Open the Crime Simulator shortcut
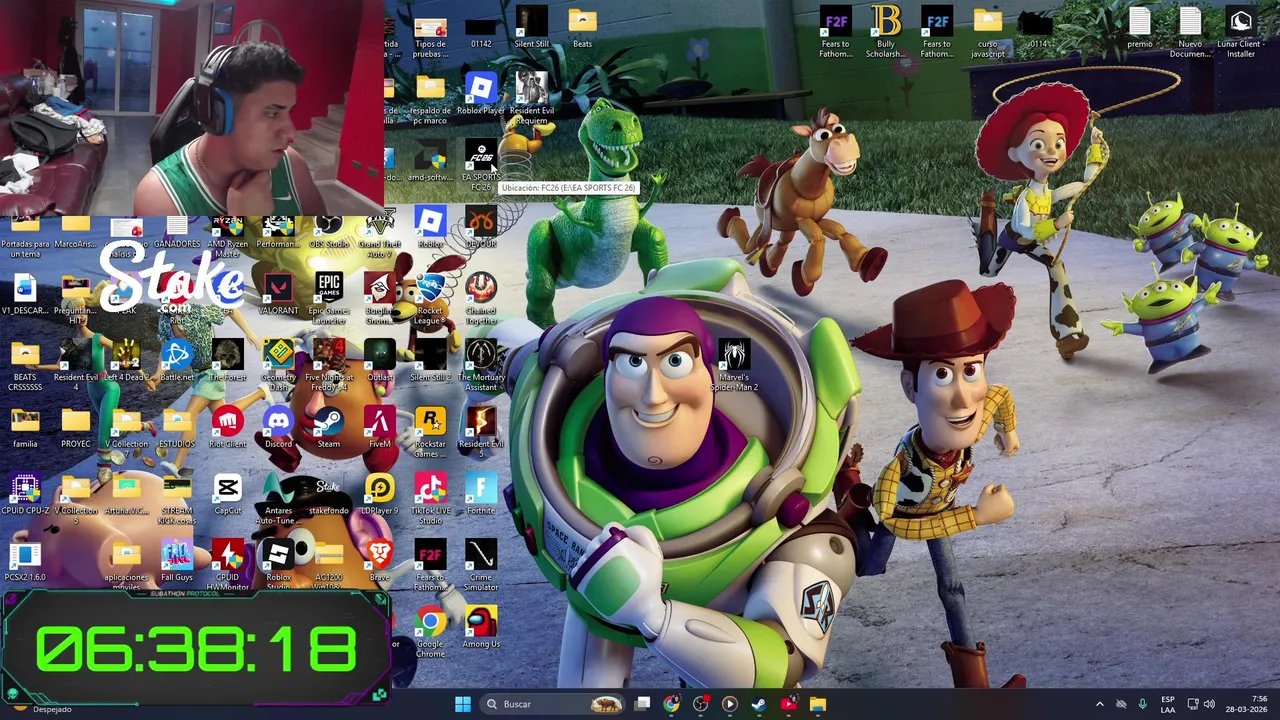 (481, 565)
